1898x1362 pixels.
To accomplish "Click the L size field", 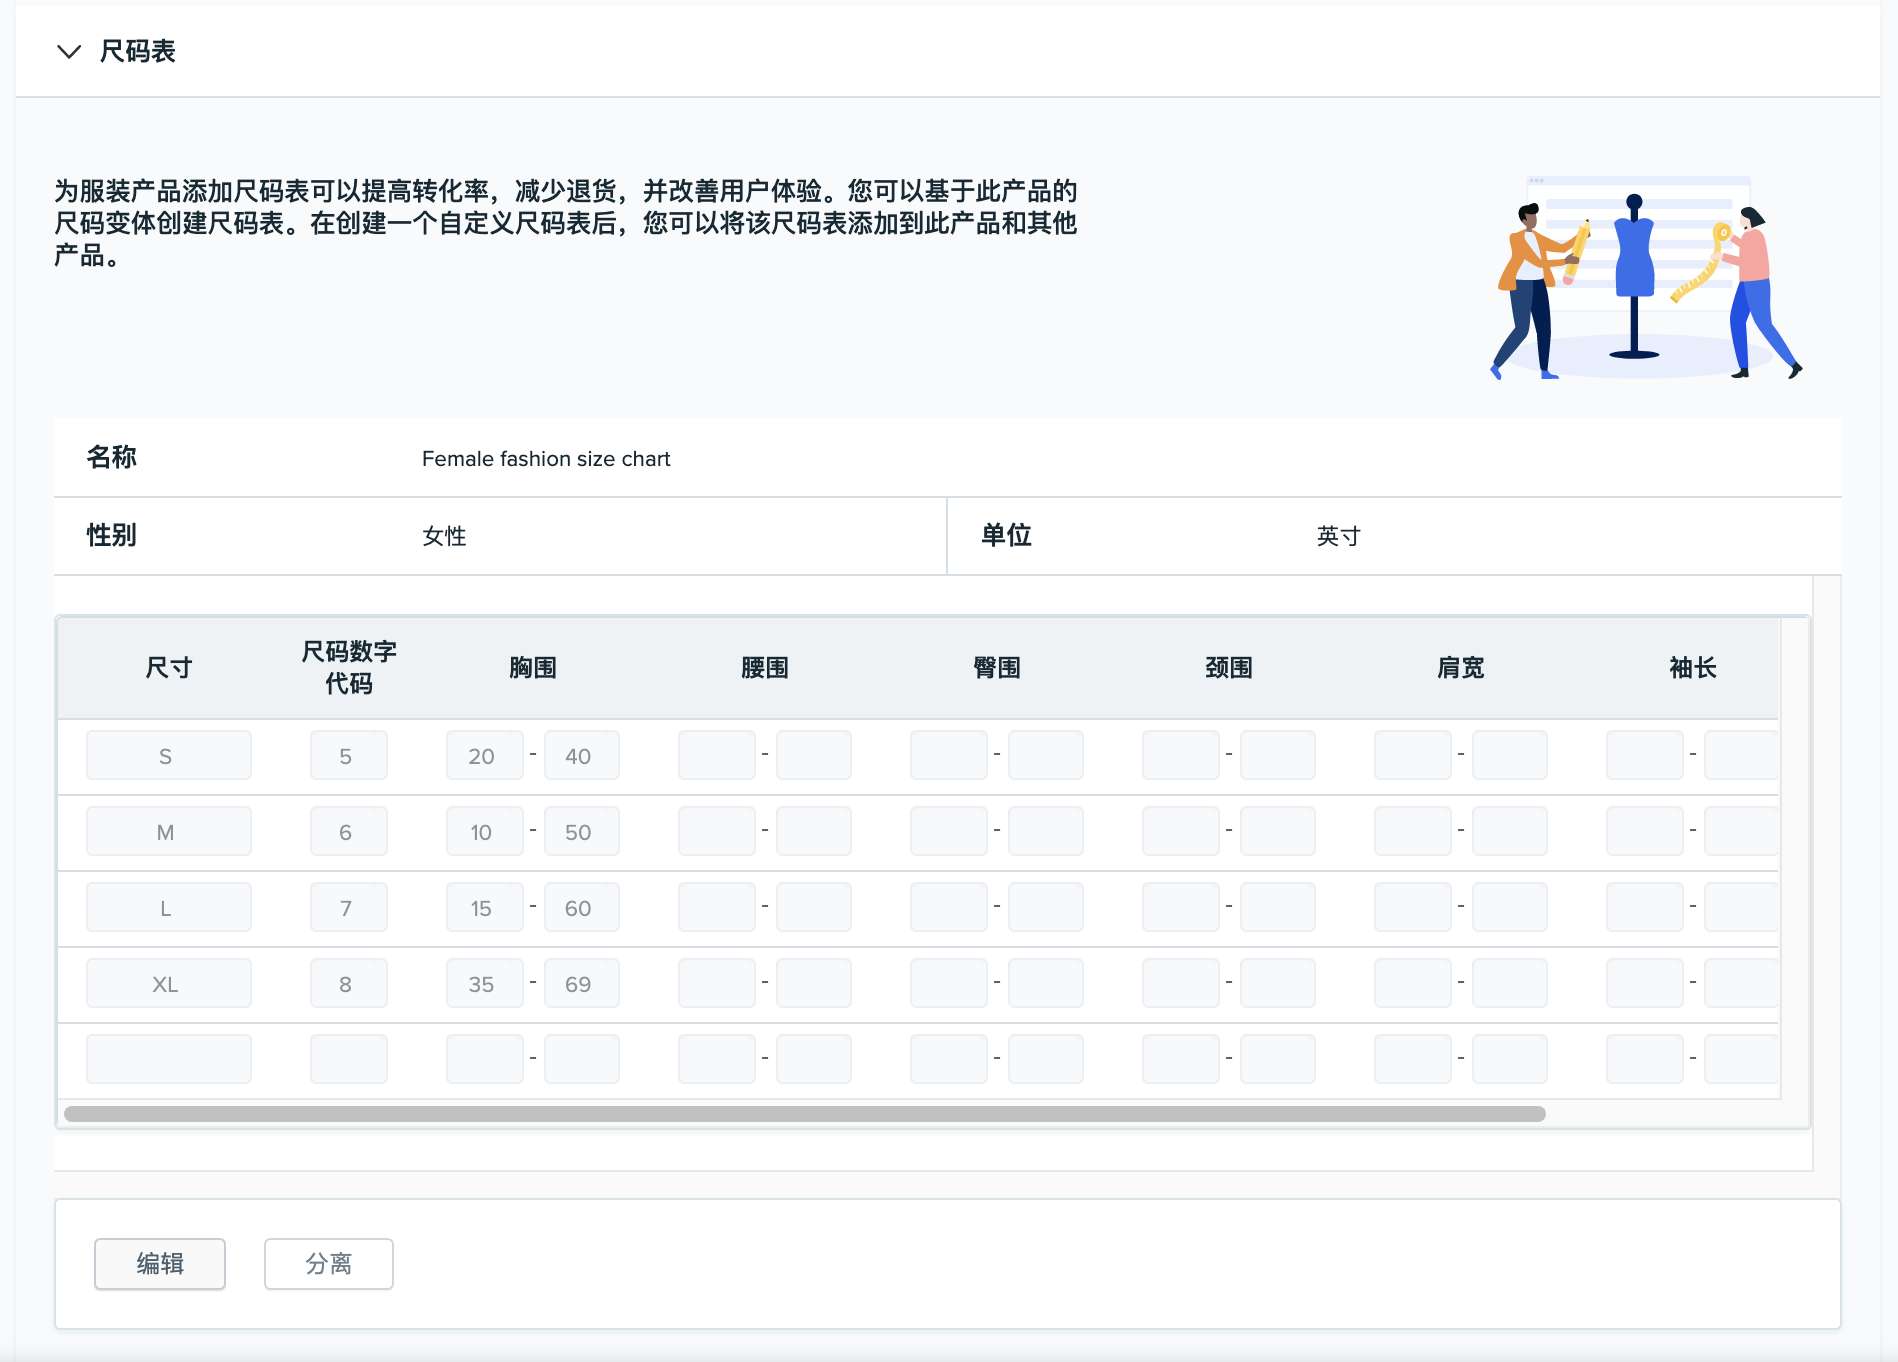I will pyautogui.click(x=169, y=907).
